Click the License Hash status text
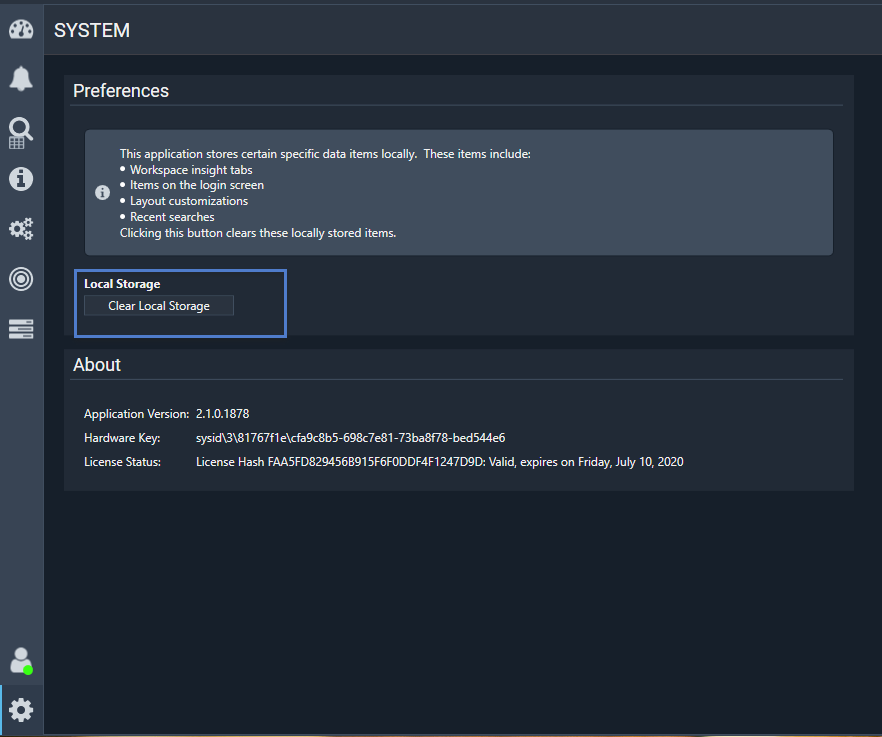This screenshot has width=882, height=737. 439,462
